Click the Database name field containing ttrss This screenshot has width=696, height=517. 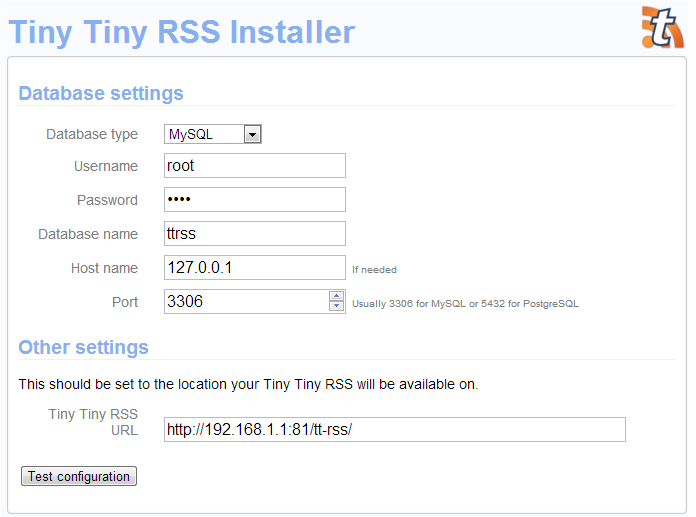255,233
